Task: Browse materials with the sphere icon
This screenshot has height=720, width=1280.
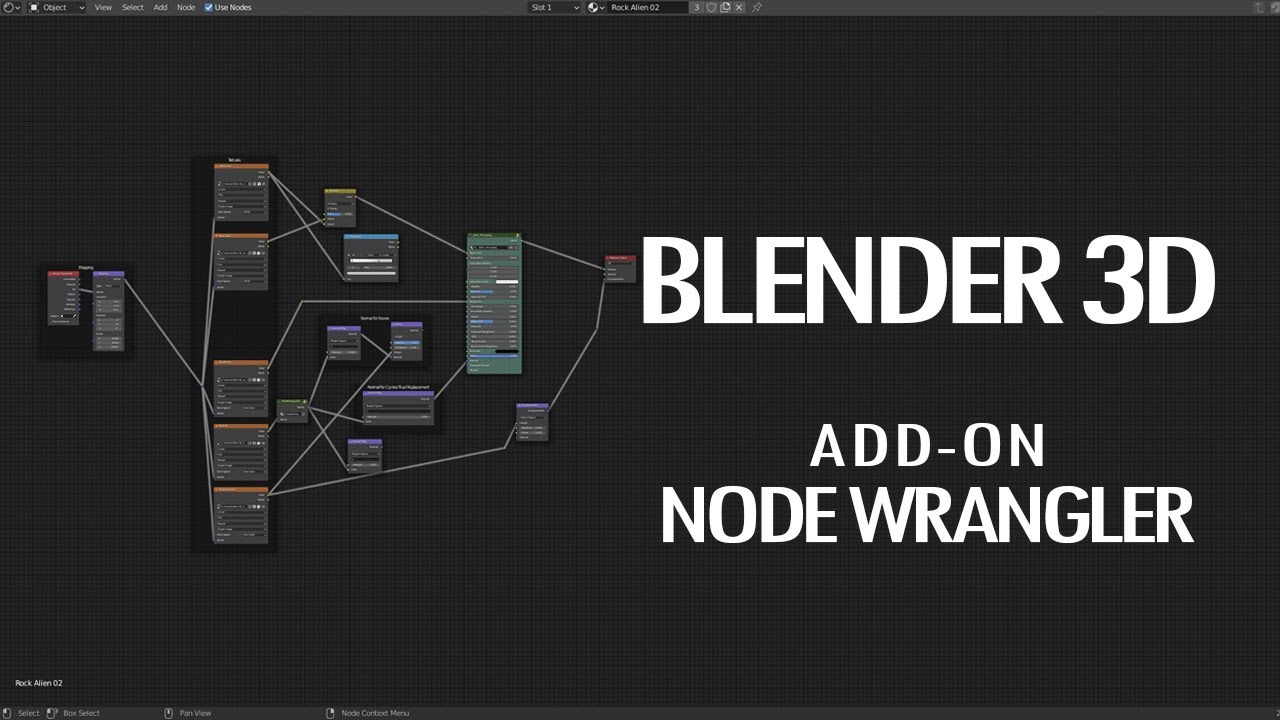Action: coord(596,7)
